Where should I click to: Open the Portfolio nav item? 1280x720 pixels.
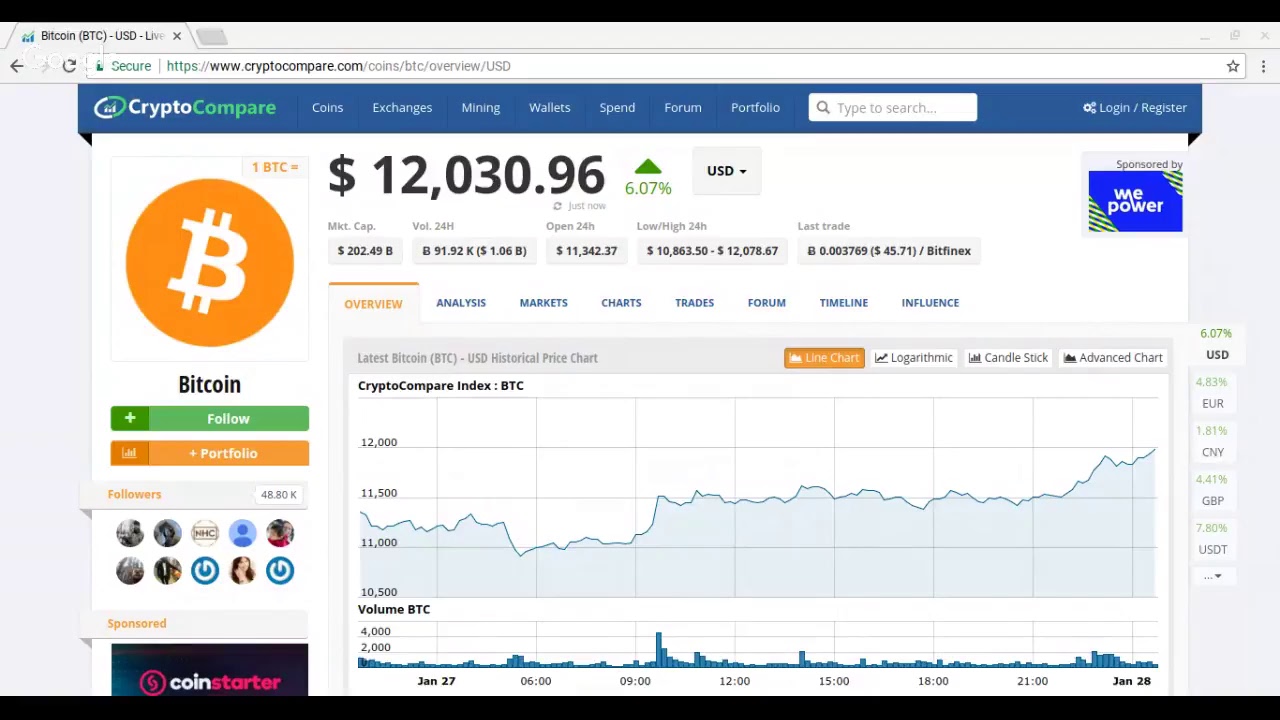click(x=755, y=107)
